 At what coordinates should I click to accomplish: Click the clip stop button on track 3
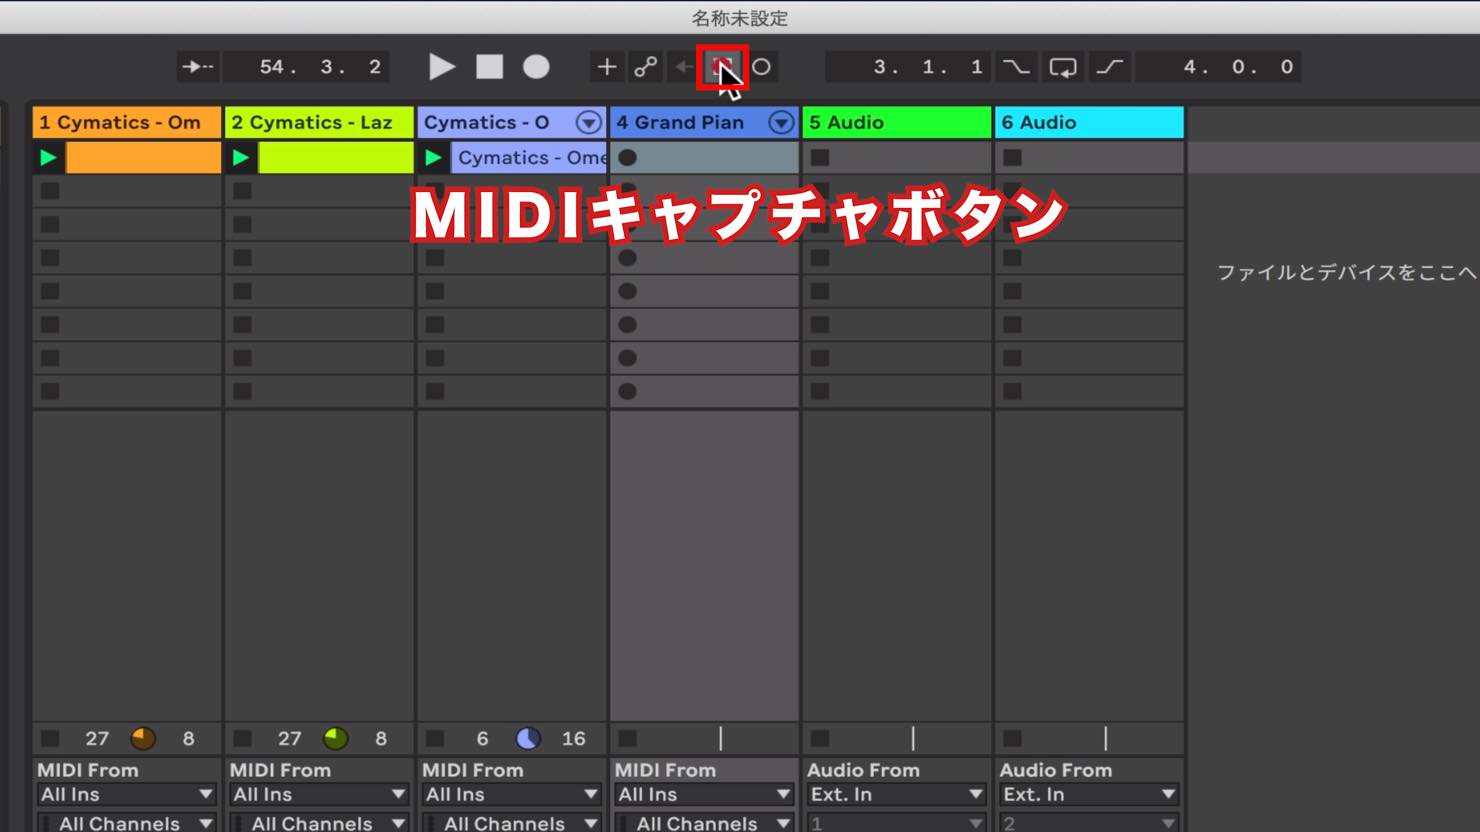pos(435,739)
